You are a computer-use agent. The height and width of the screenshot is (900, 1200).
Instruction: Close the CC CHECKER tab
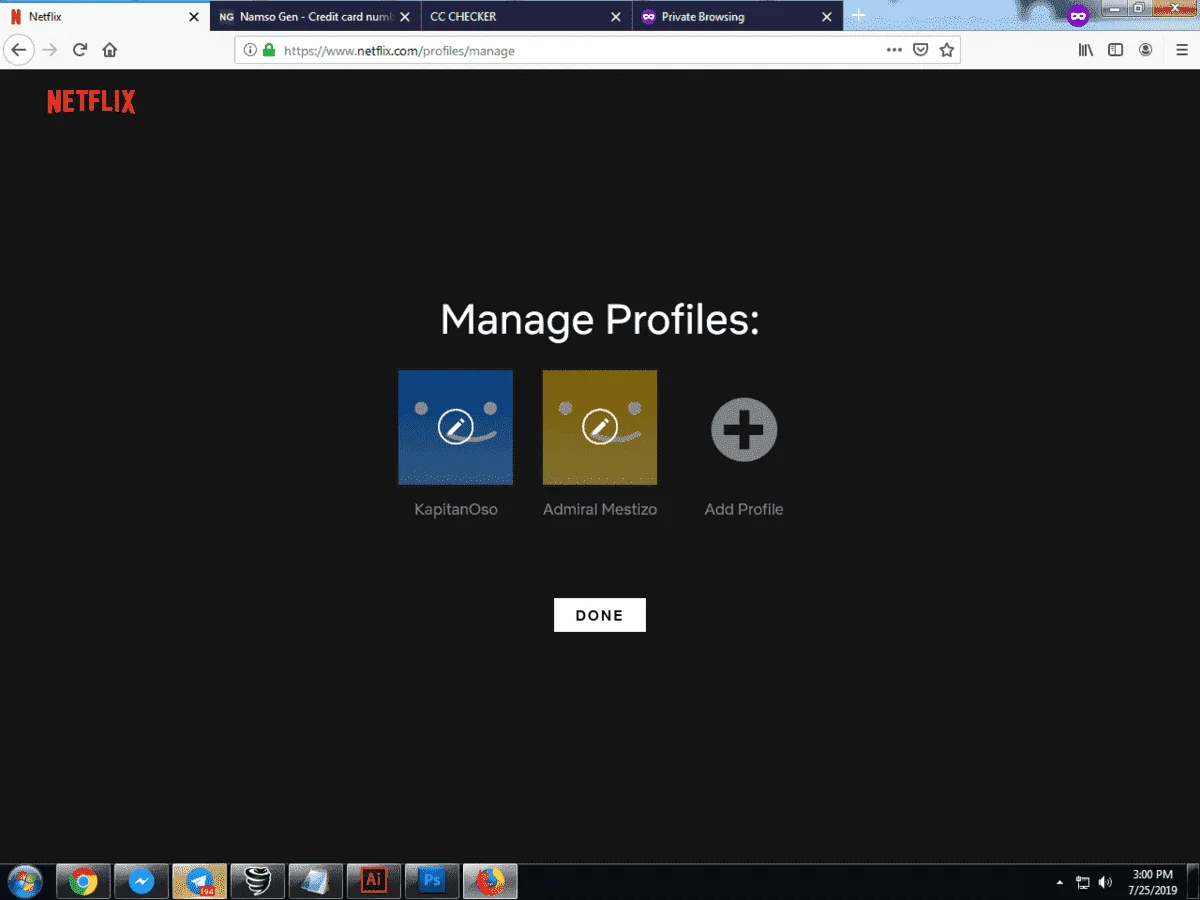pos(615,17)
